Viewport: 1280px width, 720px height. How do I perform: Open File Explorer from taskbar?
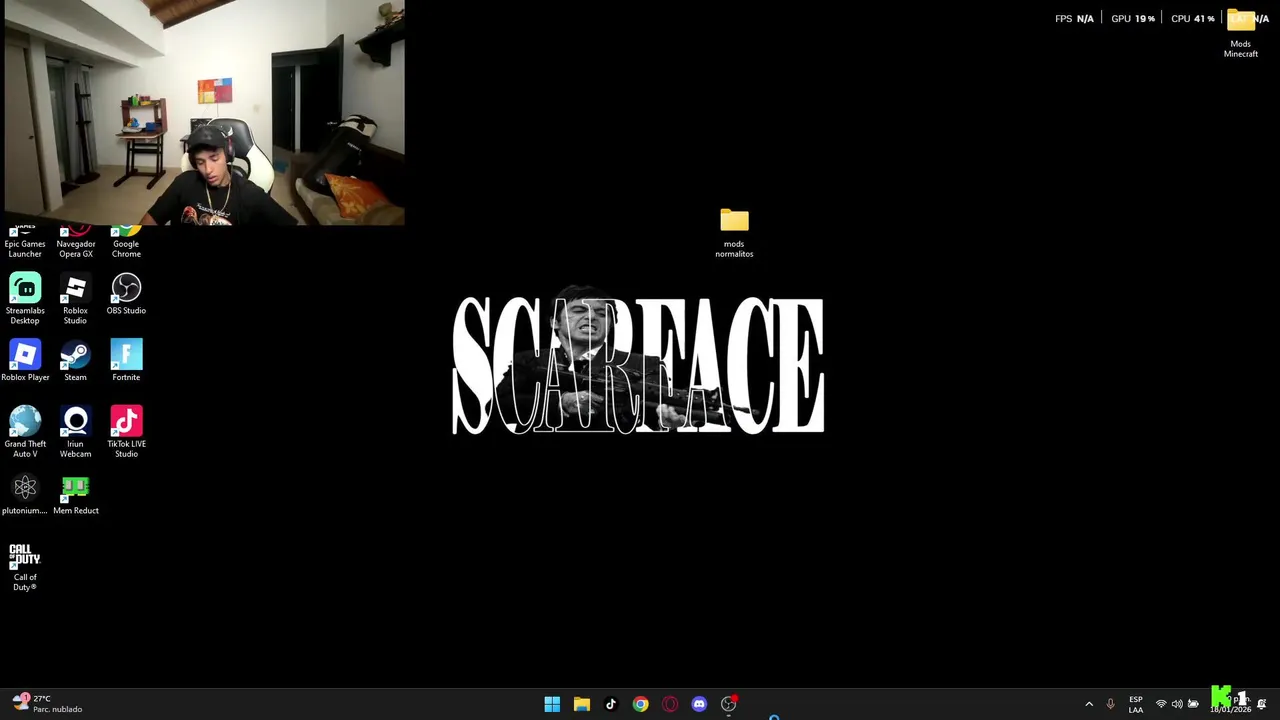point(582,704)
